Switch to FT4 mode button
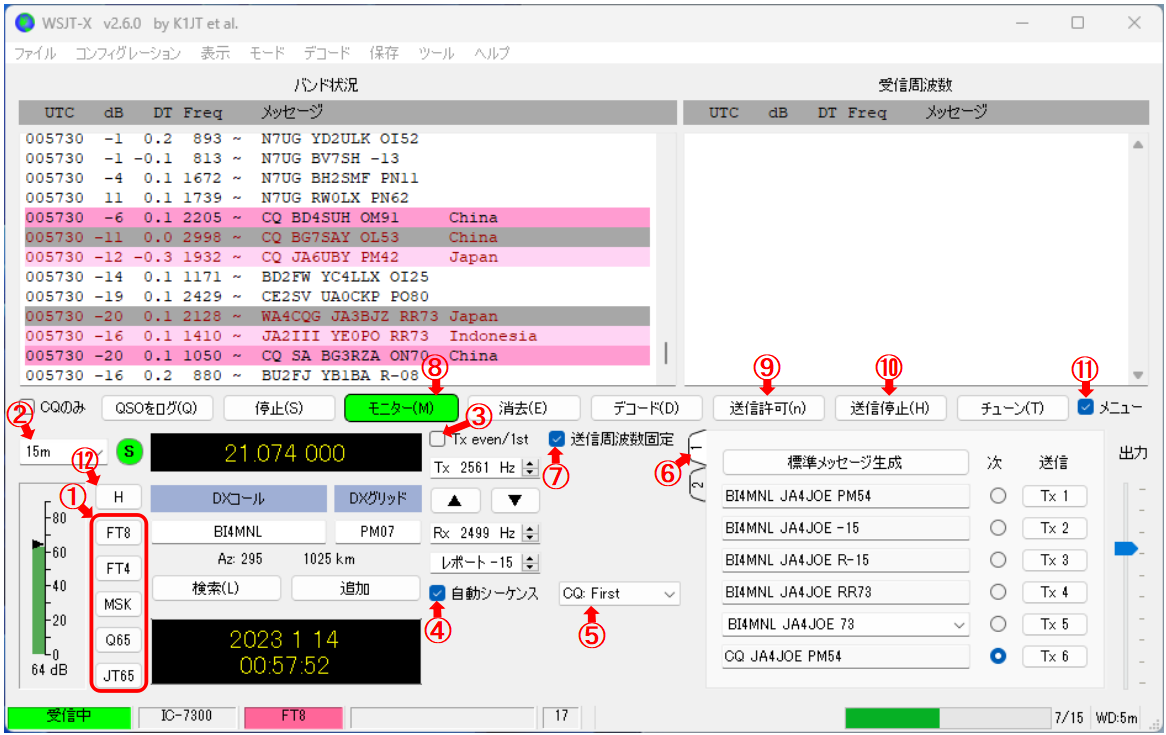This screenshot has width=1166, height=735. click(118, 568)
